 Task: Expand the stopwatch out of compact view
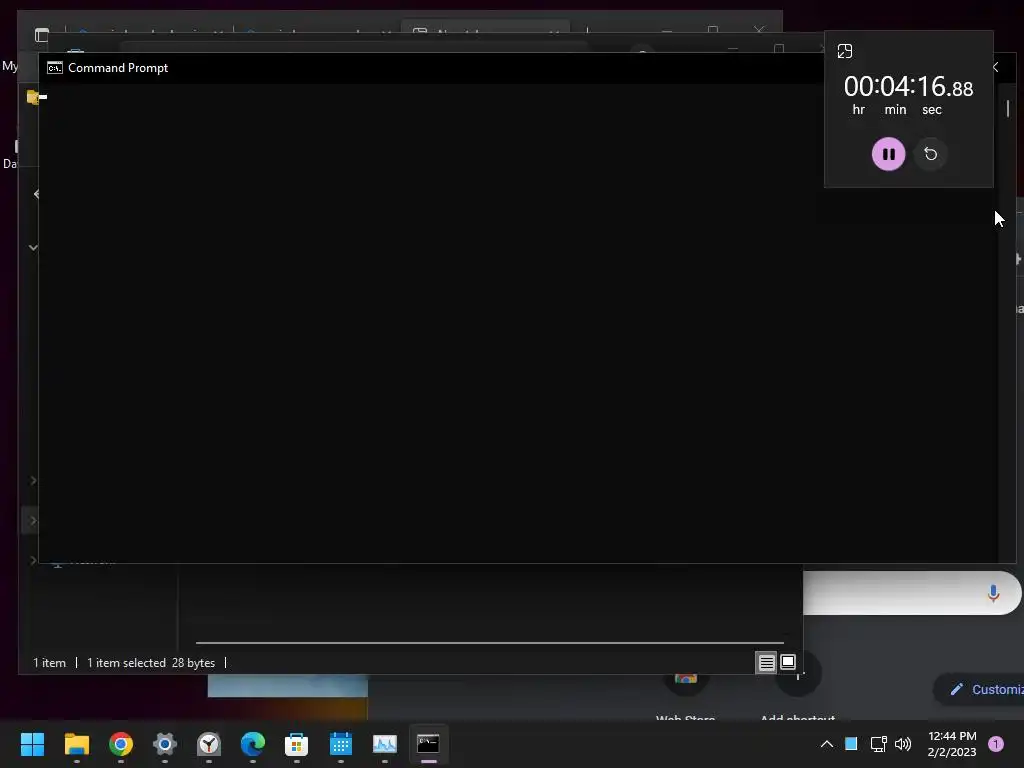(x=844, y=52)
